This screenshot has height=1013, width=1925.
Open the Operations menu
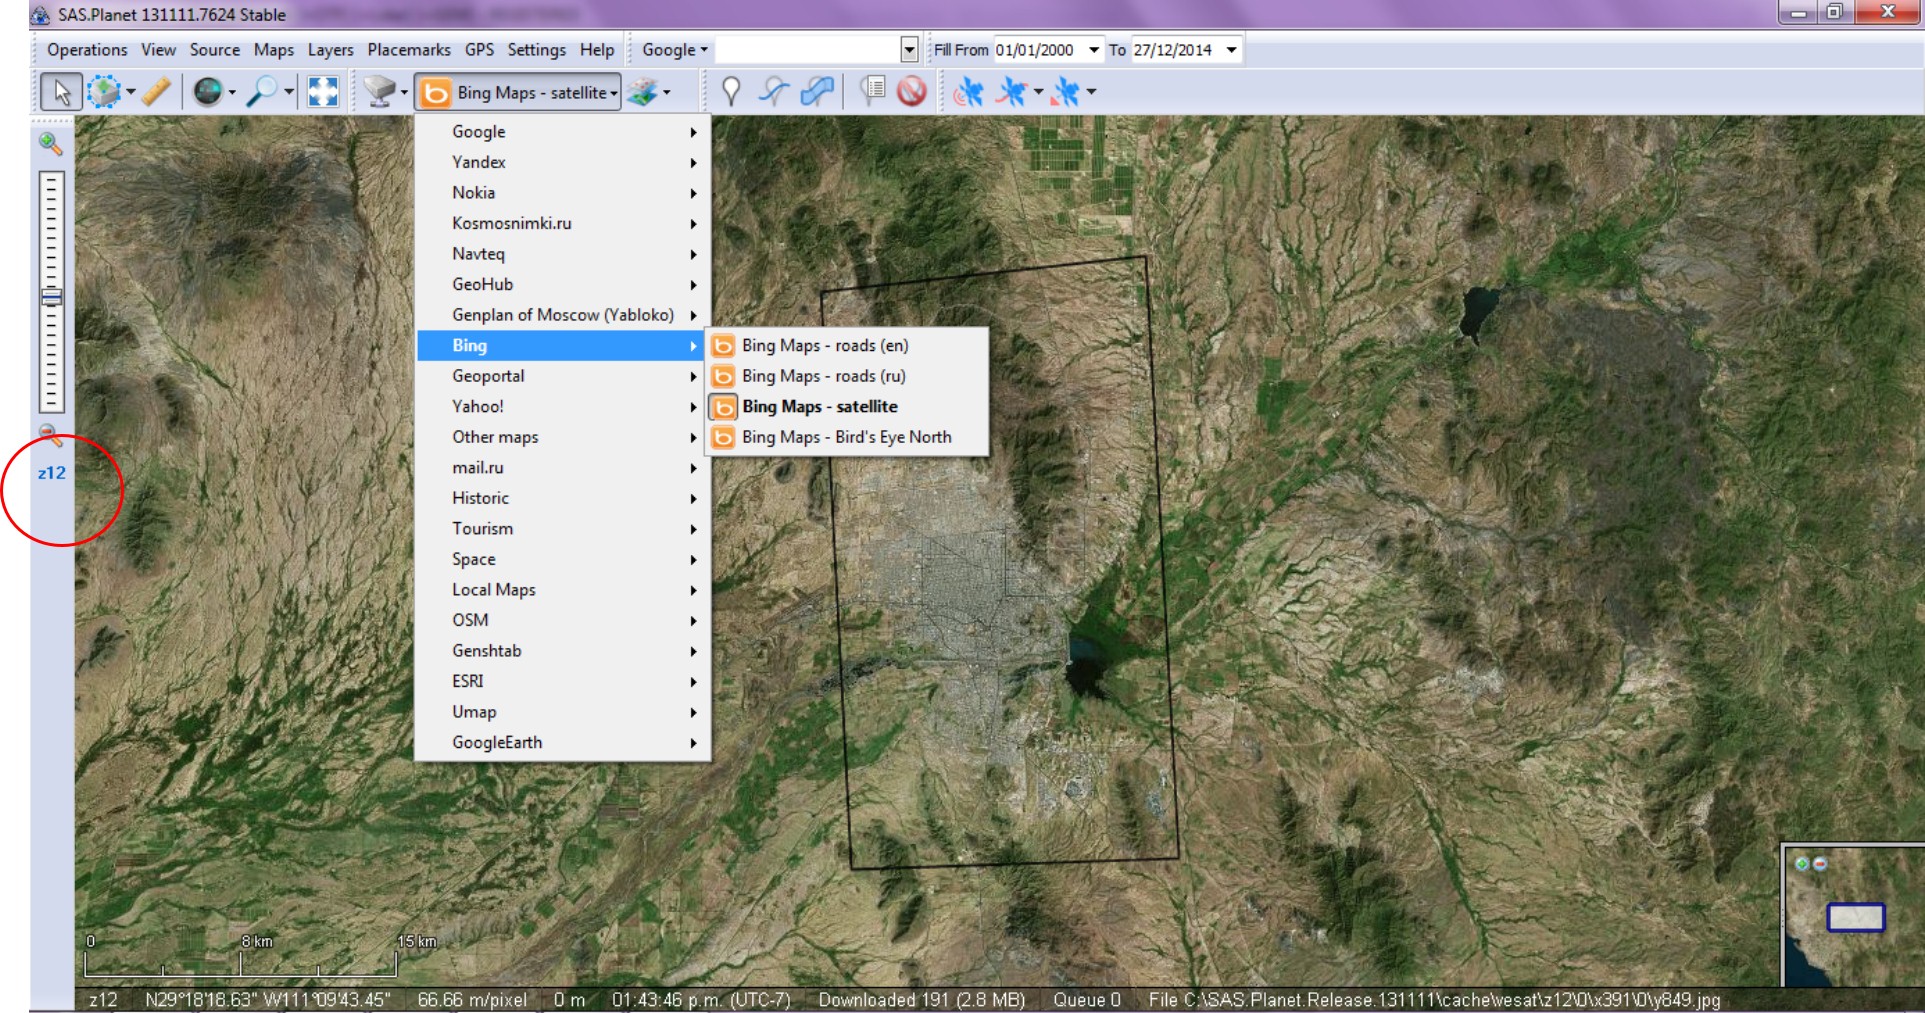coord(87,50)
